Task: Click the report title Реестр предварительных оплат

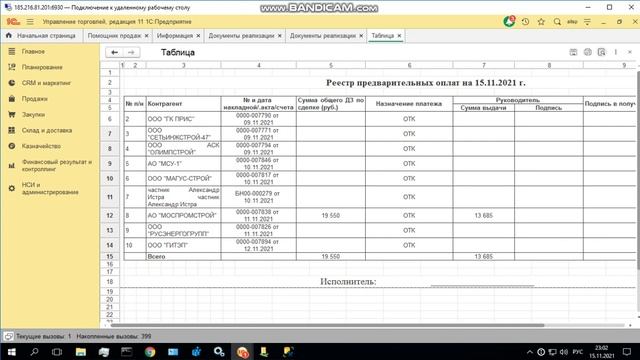Action: coord(426,83)
